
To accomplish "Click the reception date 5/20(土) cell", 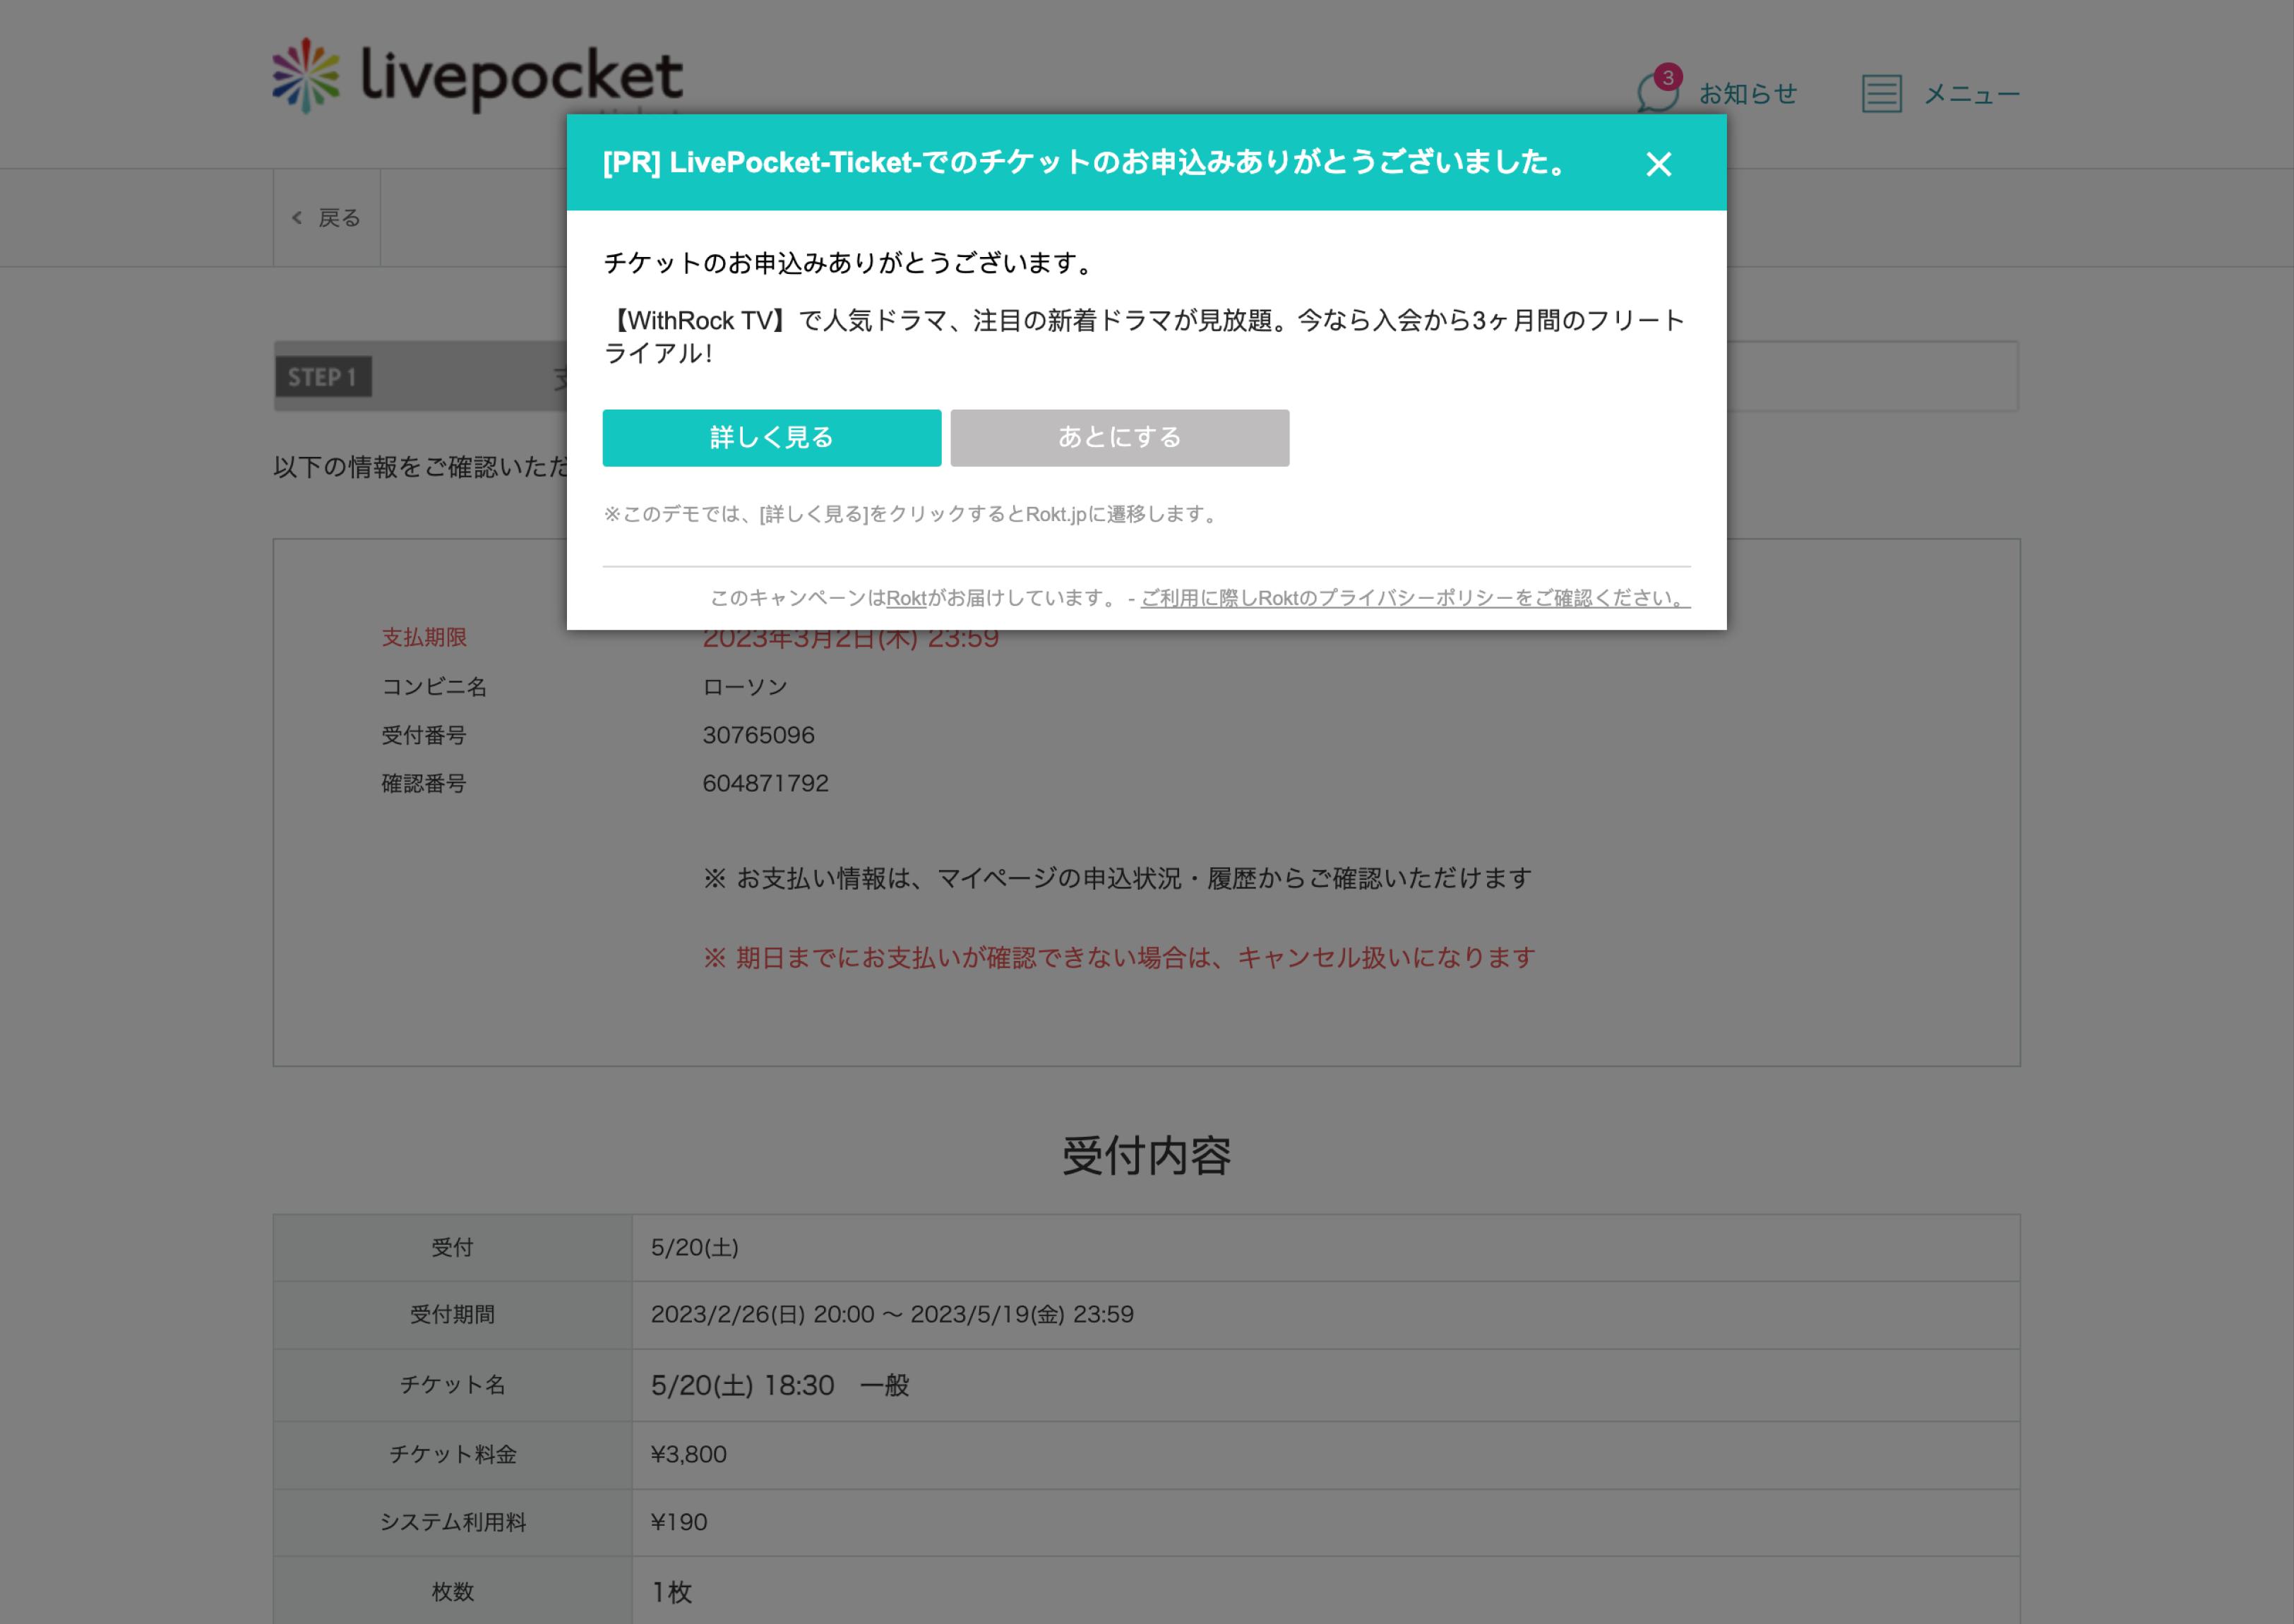I will pyautogui.click(x=1325, y=1248).
